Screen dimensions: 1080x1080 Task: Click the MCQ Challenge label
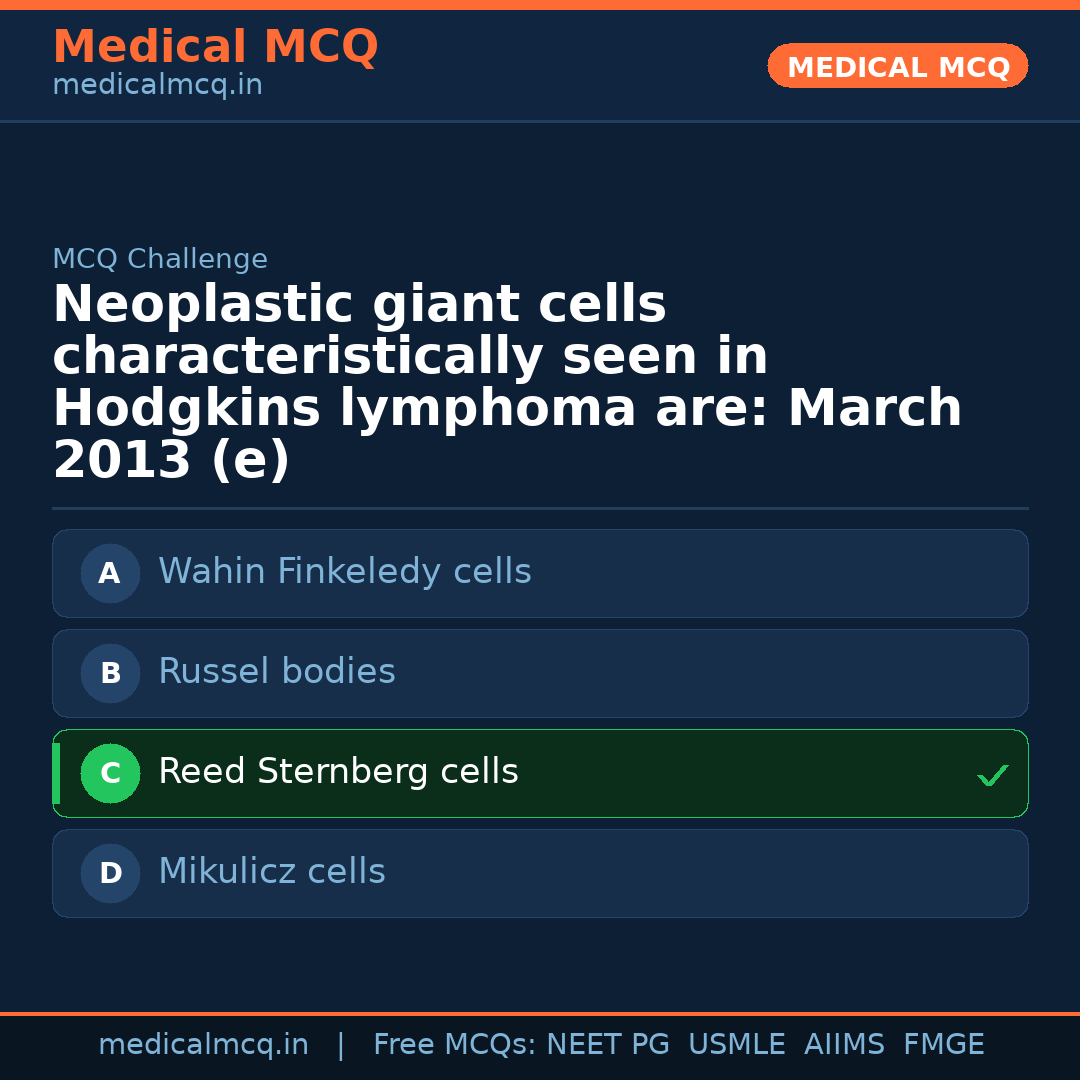point(160,260)
